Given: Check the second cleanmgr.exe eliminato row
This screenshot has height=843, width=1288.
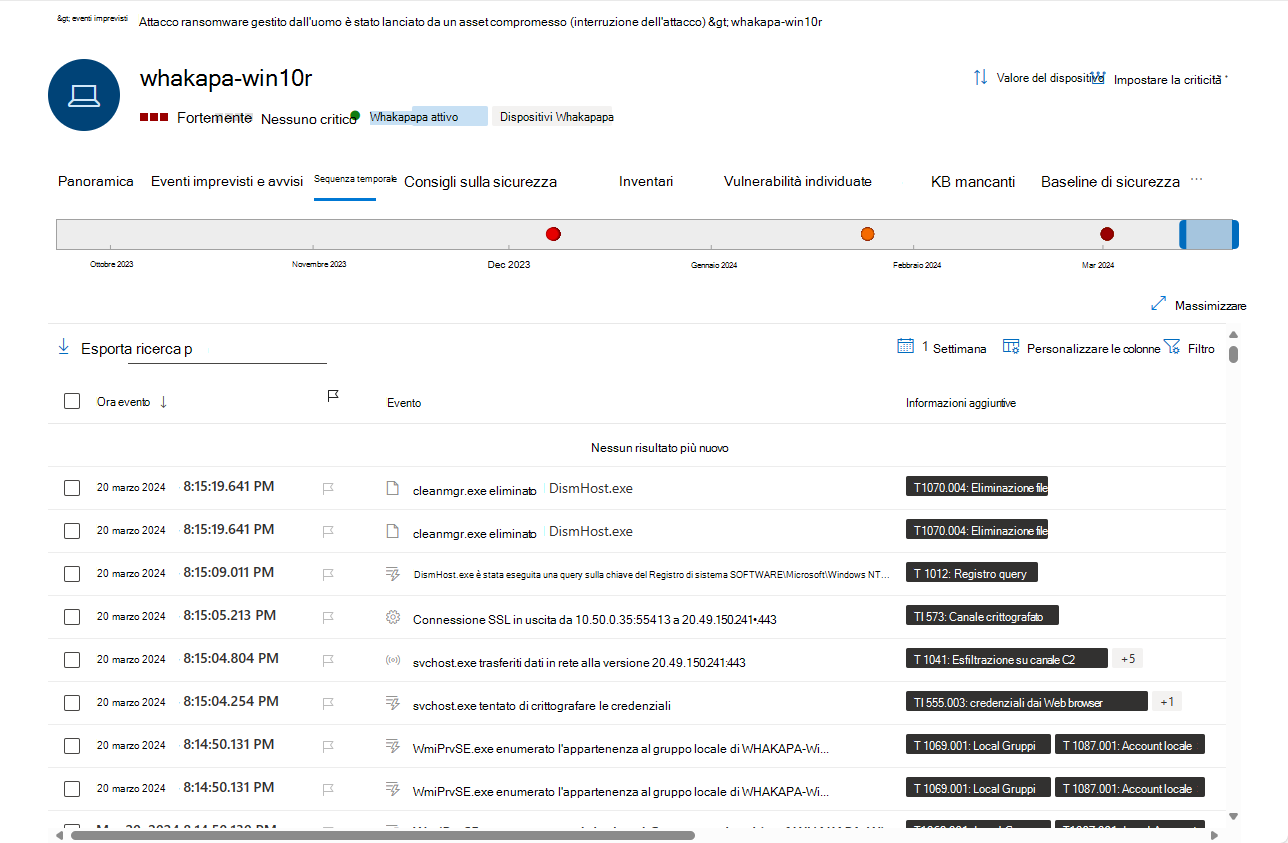Looking at the screenshot, I should pos(72,531).
